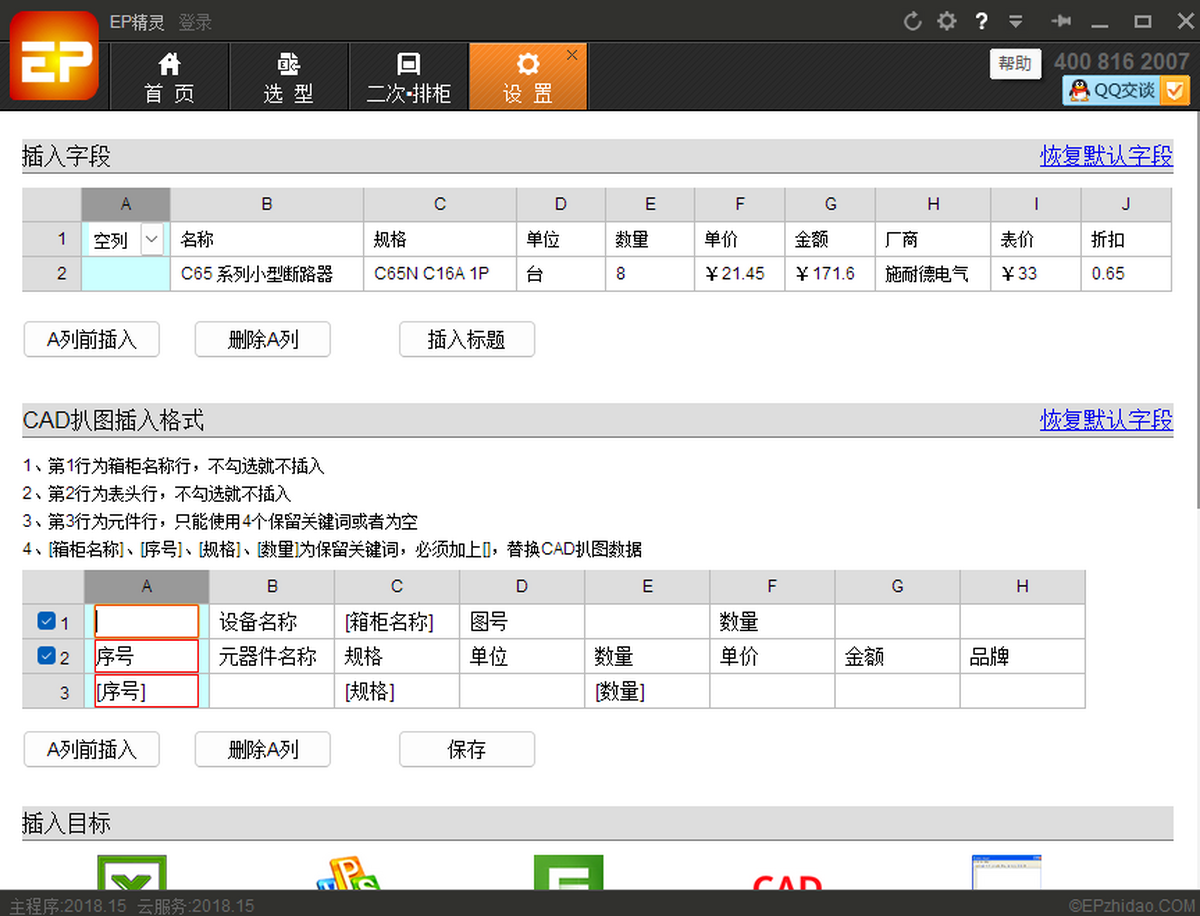Select the C65N C16A 1P cell
Image resolution: width=1200 pixels, height=916 pixels.
[440, 273]
